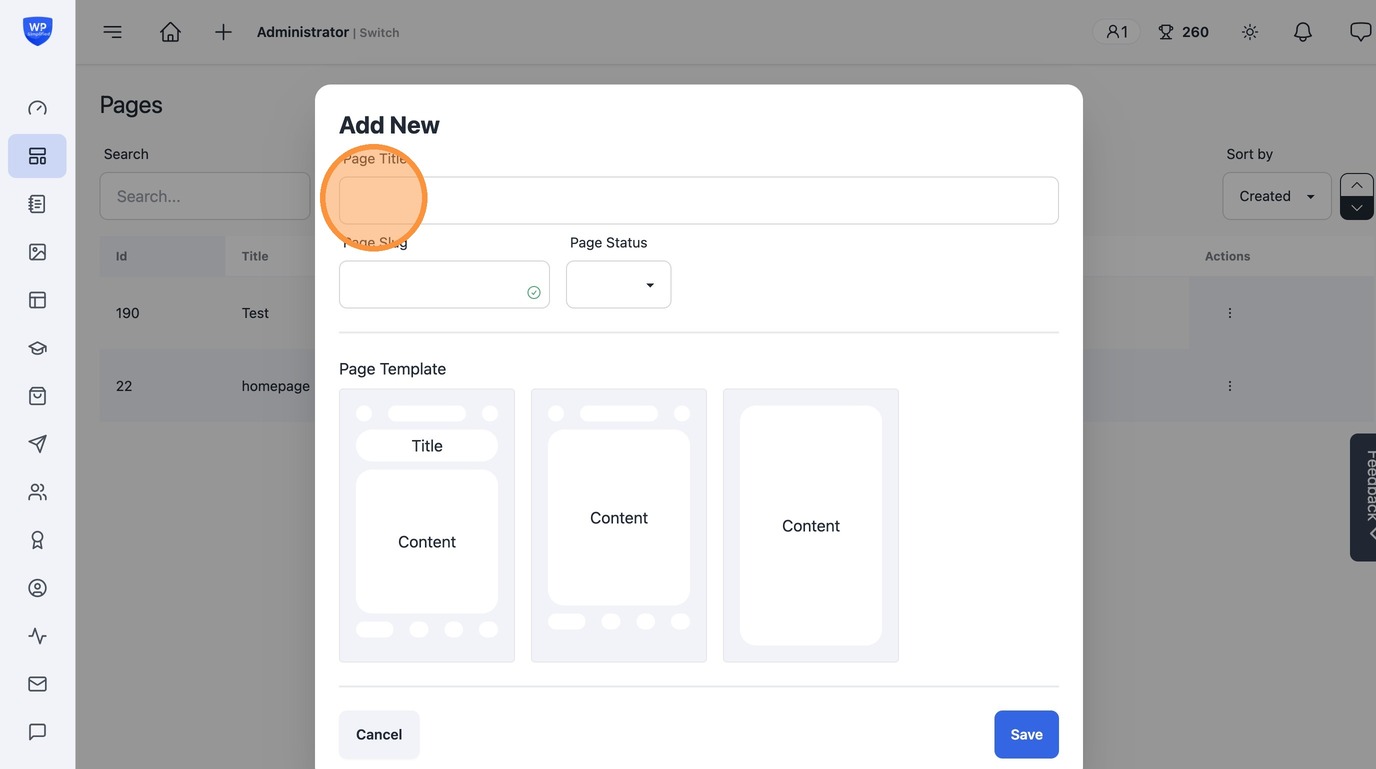1376x769 pixels.
Task: Click the plus add icon in top bar
Action: [x=223, y=32]
